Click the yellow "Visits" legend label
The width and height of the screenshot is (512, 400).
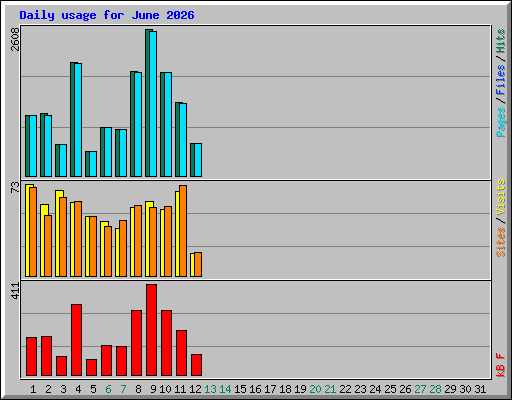pos(500,197)
